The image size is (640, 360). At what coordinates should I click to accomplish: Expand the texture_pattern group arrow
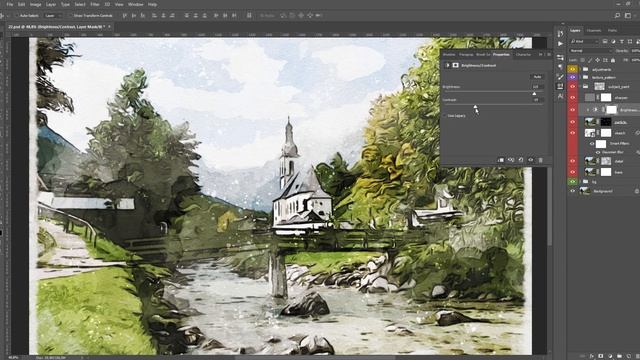(x=580, y=77)
